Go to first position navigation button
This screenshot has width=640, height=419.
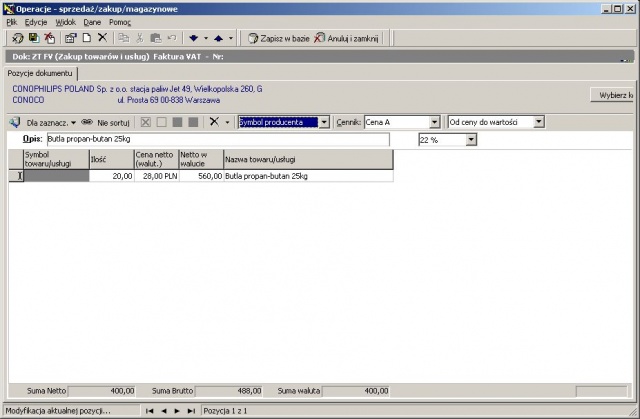(x=149, y=411)
